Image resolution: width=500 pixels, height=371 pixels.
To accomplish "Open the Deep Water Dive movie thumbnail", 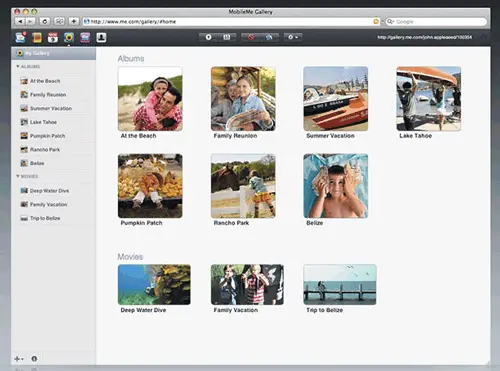I will (x=154, y=285).
